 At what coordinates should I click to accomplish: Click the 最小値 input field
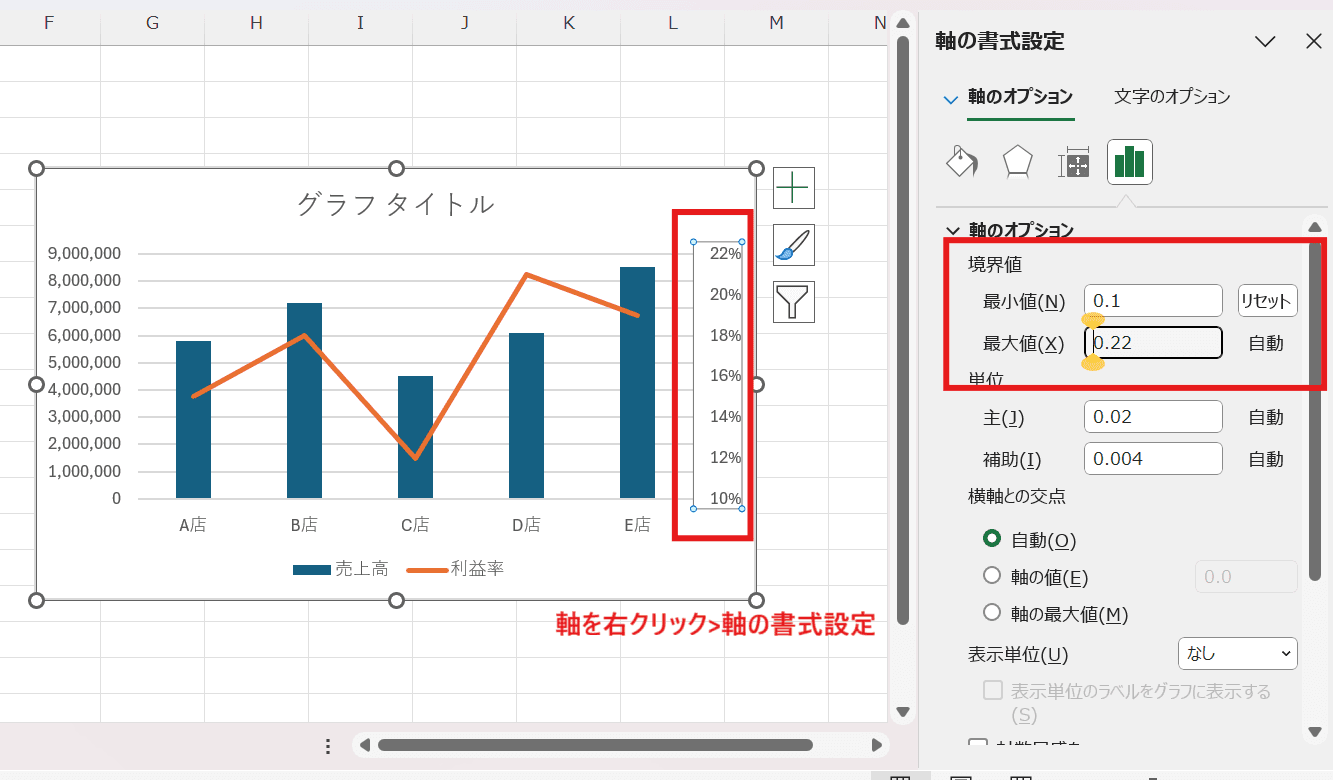click(x=1152, y=301)
